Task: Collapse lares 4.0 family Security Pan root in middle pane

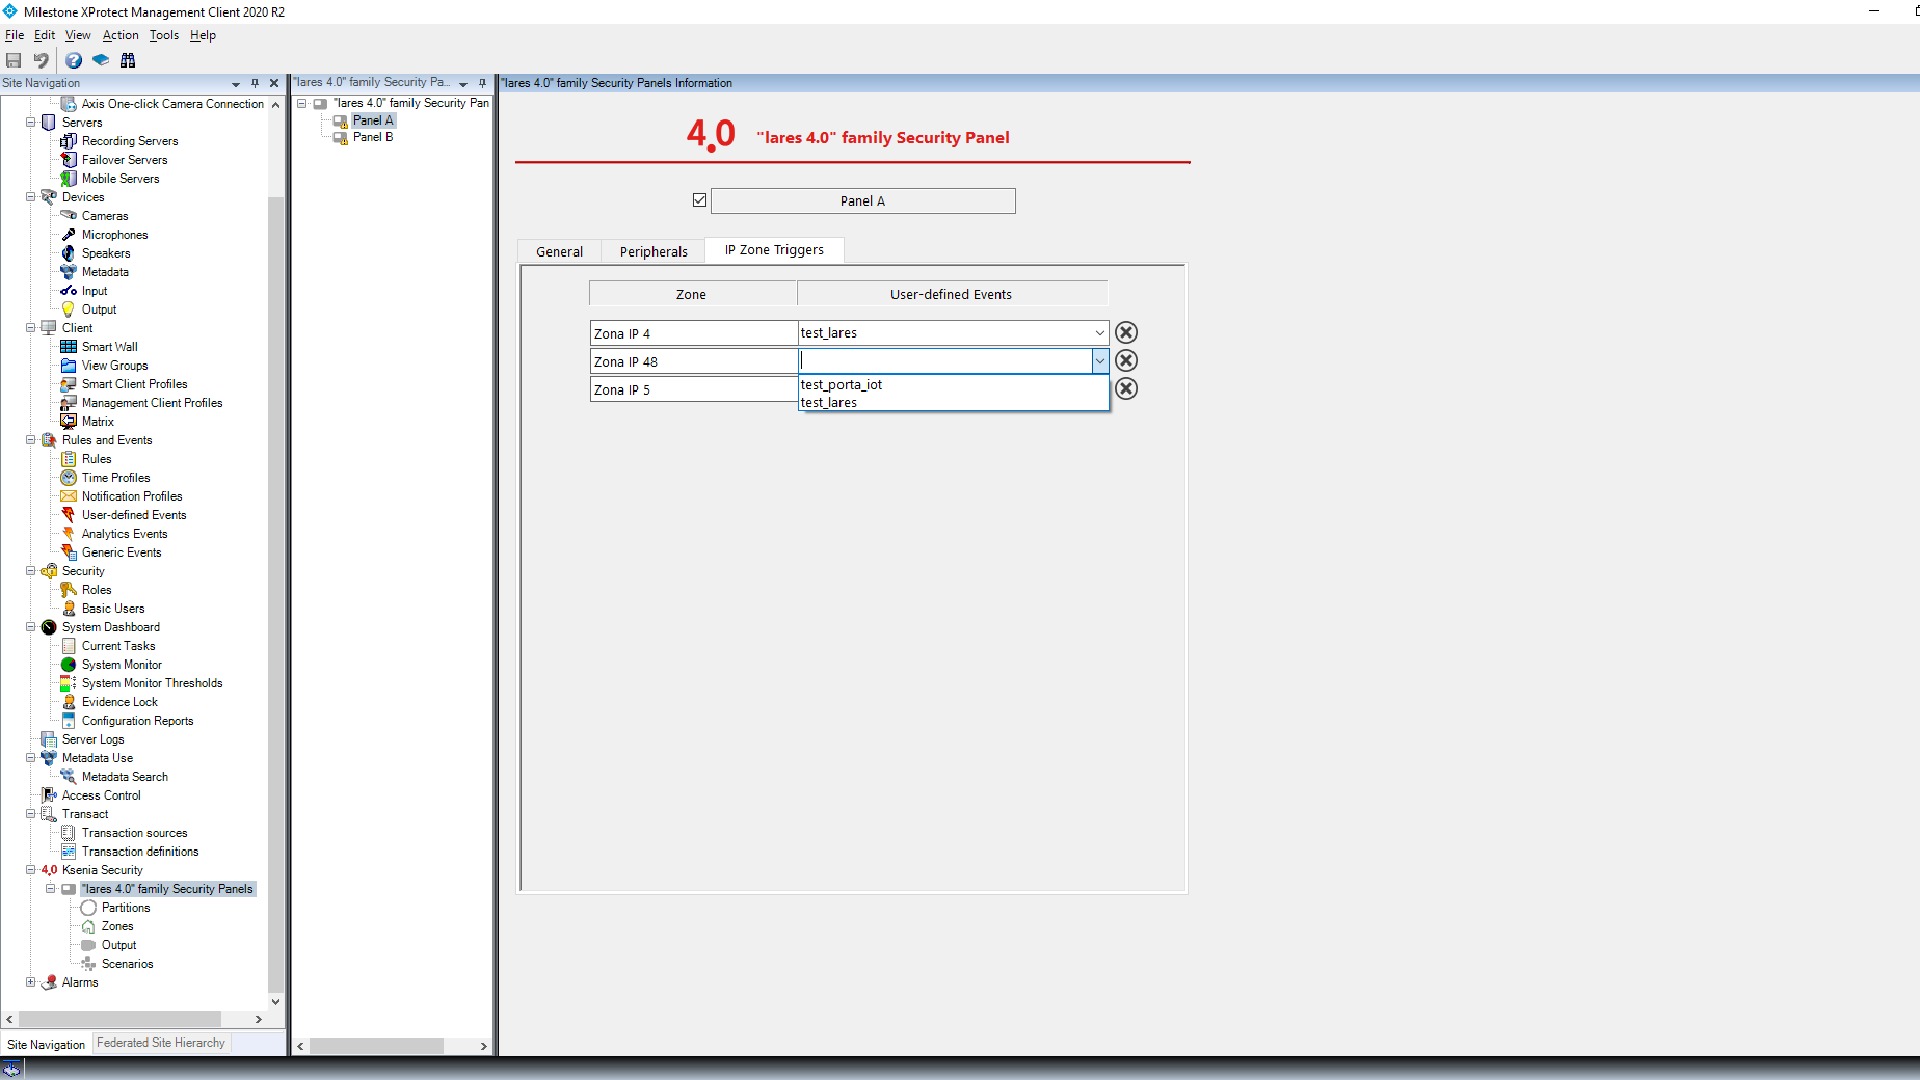Action: [301, 103]
